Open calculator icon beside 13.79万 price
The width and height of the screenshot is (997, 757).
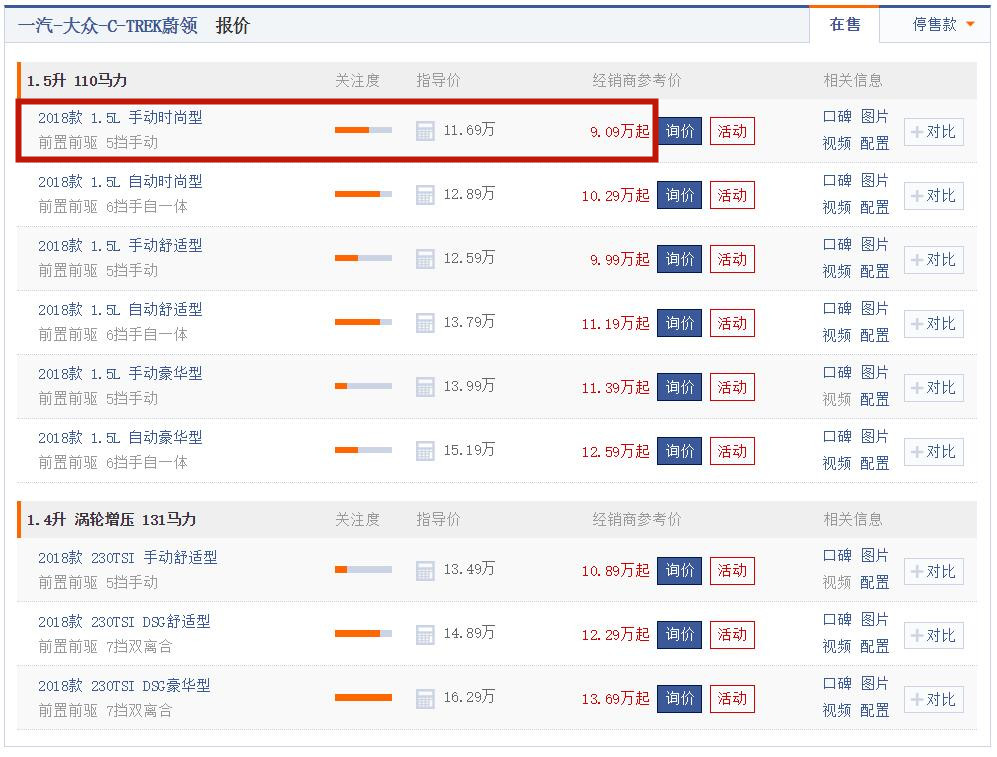pyautogui.click(x=425, y=323)
